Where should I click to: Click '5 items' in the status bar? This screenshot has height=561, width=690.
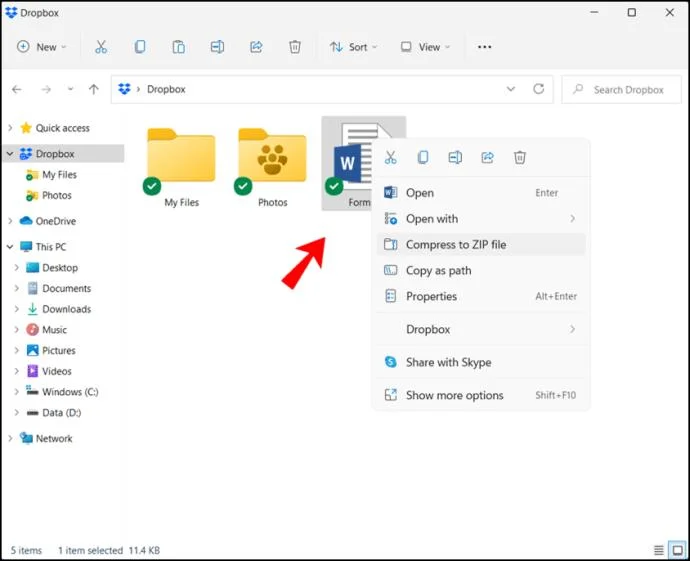[26, 550]
